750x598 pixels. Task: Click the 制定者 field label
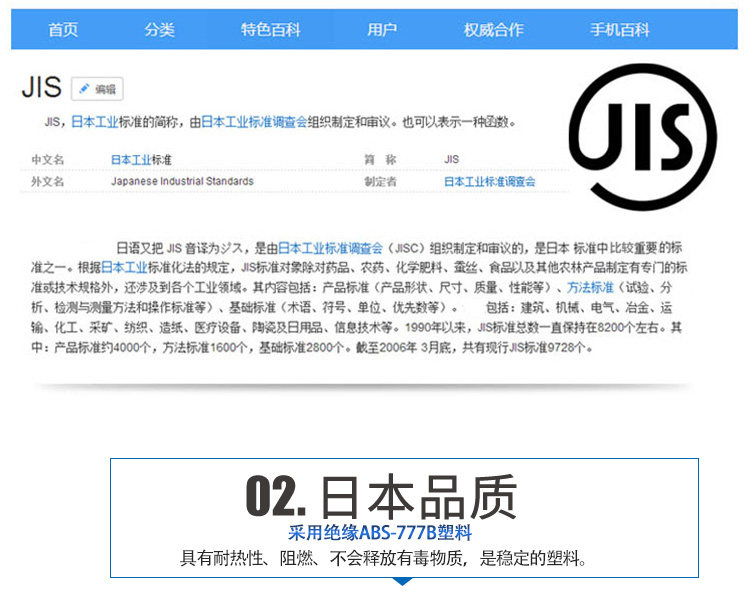coord(380,181)
